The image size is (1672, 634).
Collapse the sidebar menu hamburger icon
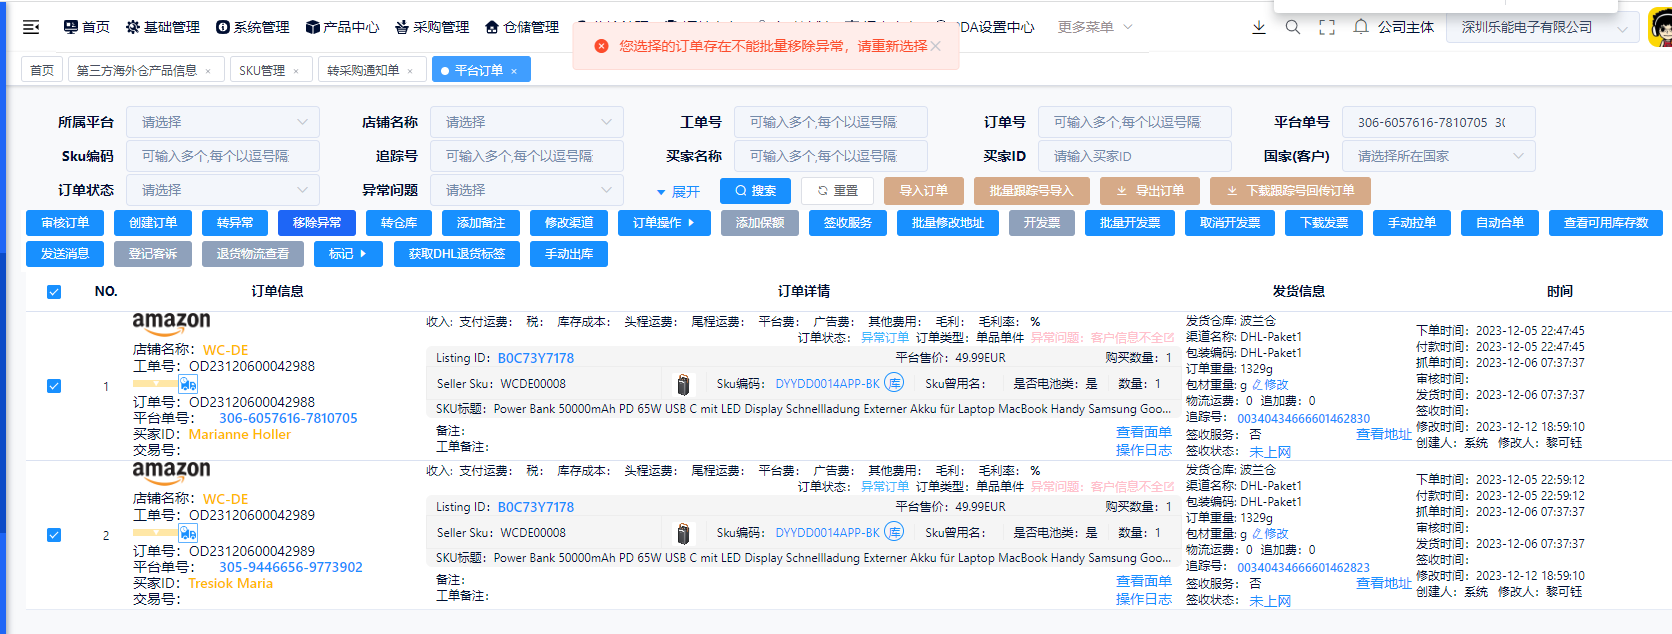(x=31, y=27)
